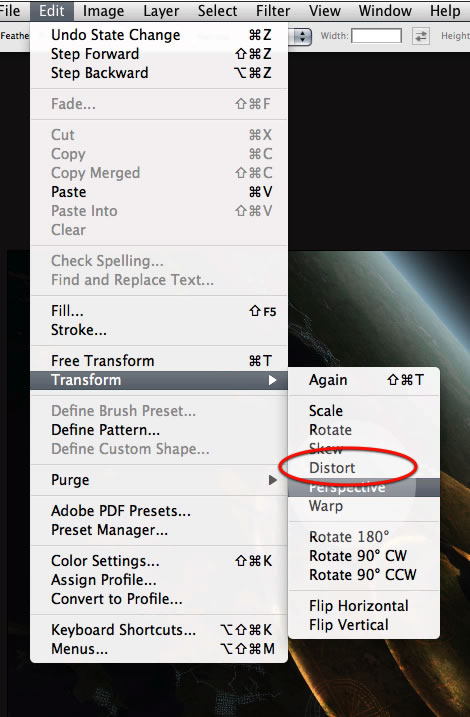
Task: Expand the Purge submenu arrow
Action: [272, 480]
